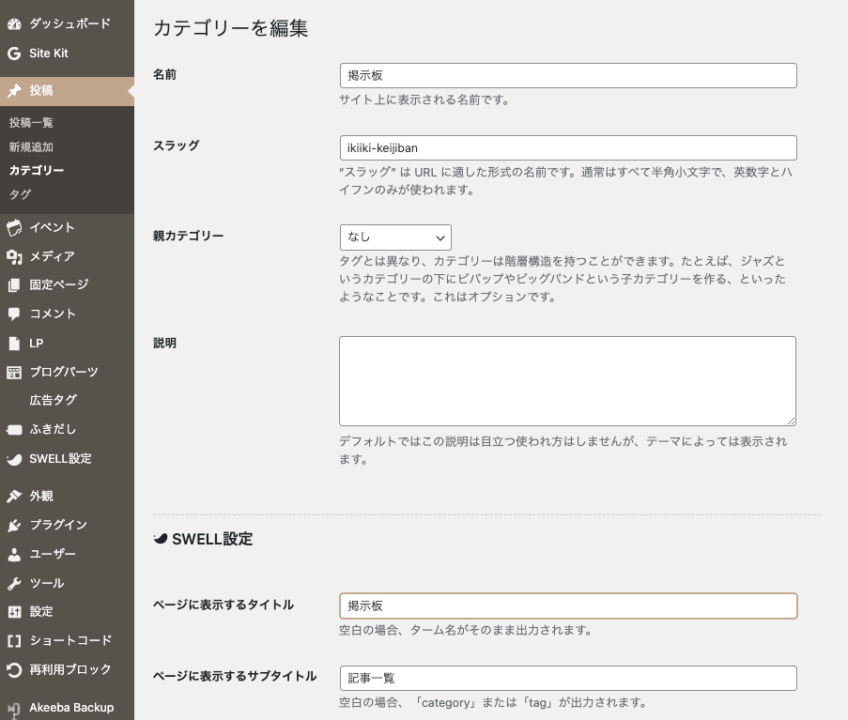The width and height of the screenshot is (848, 720).
Task: Click the イベント calendar icon
Action: tap(14, 228)
